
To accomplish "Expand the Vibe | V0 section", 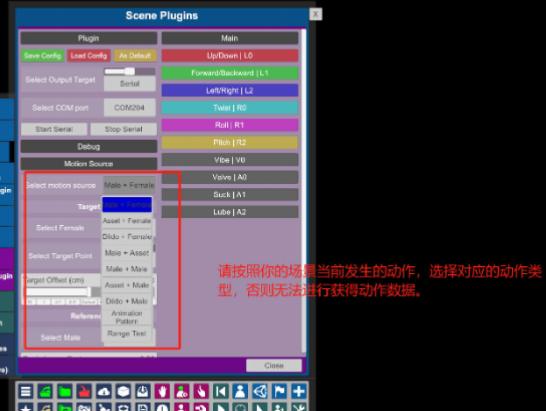I will 230,160.
